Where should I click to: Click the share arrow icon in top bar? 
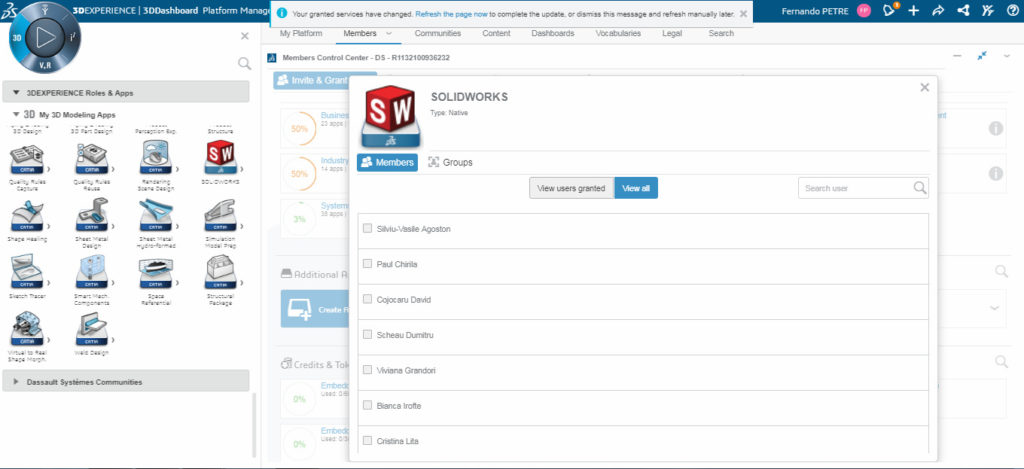[938, 10]
